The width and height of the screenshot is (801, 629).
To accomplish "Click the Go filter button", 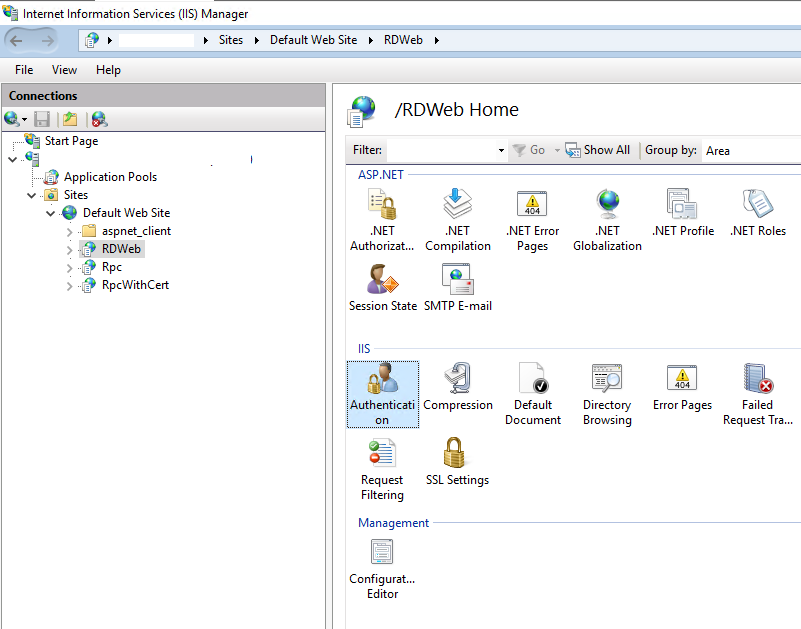I will 530,150.
